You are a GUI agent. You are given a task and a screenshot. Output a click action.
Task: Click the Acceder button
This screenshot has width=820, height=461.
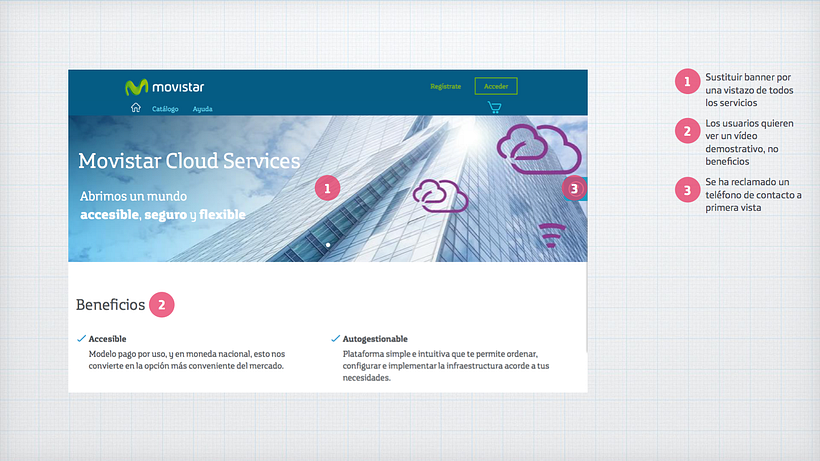coord(496,86)
